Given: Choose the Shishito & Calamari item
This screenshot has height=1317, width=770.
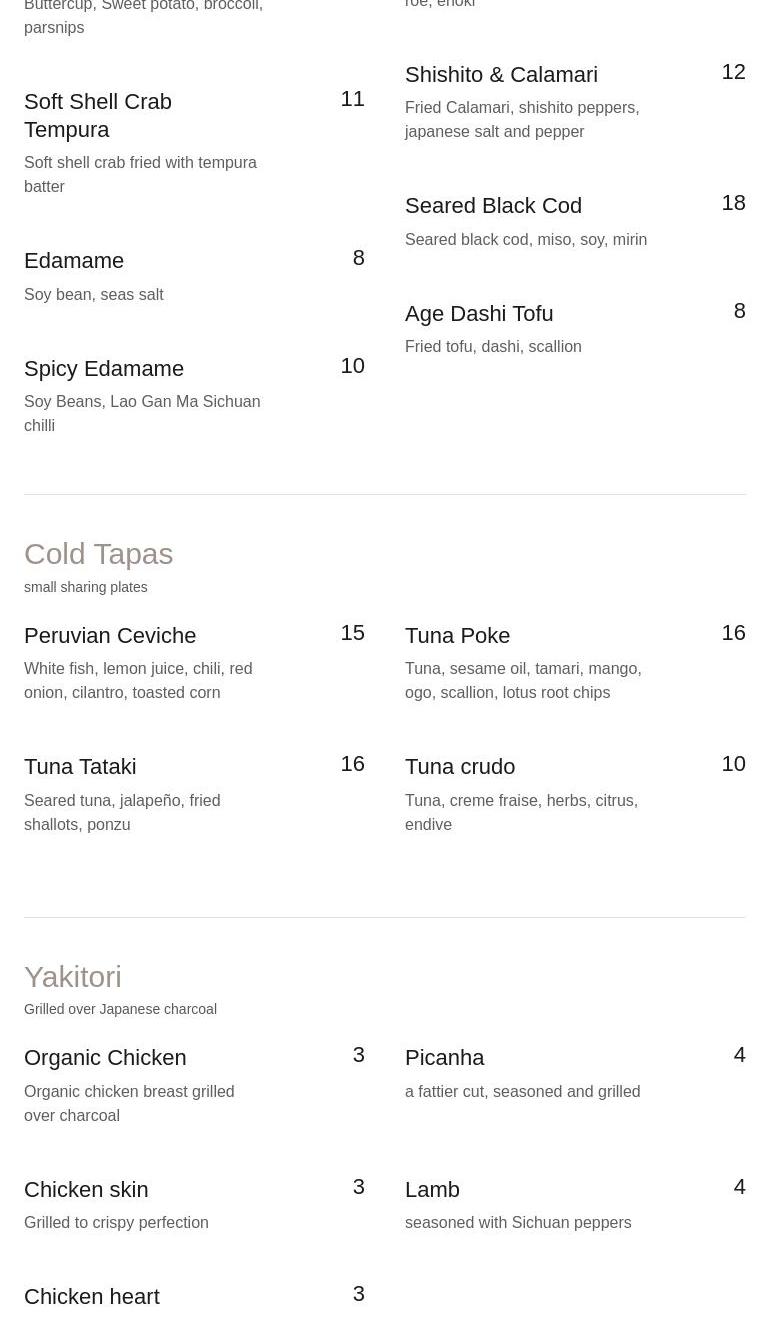Looking at the screenshot, I should tap(501, 75).
